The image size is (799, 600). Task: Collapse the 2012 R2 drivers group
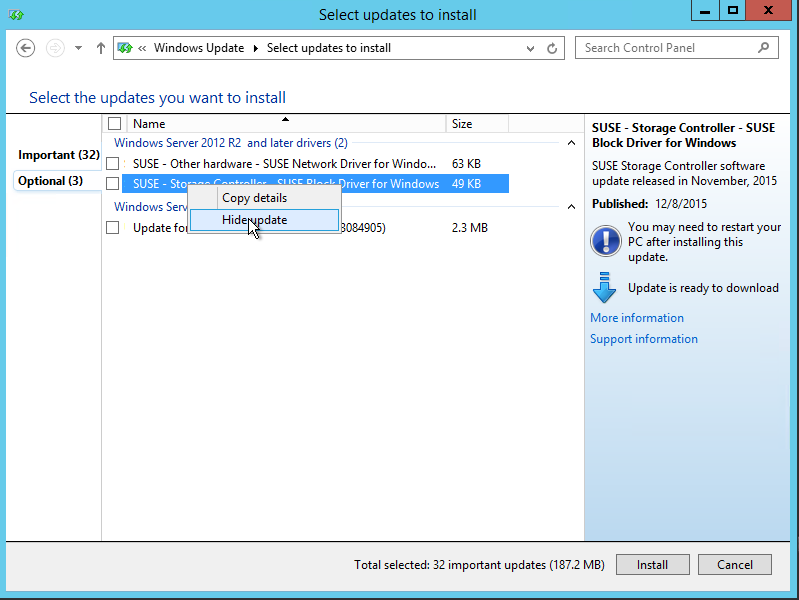coord(571,143)
